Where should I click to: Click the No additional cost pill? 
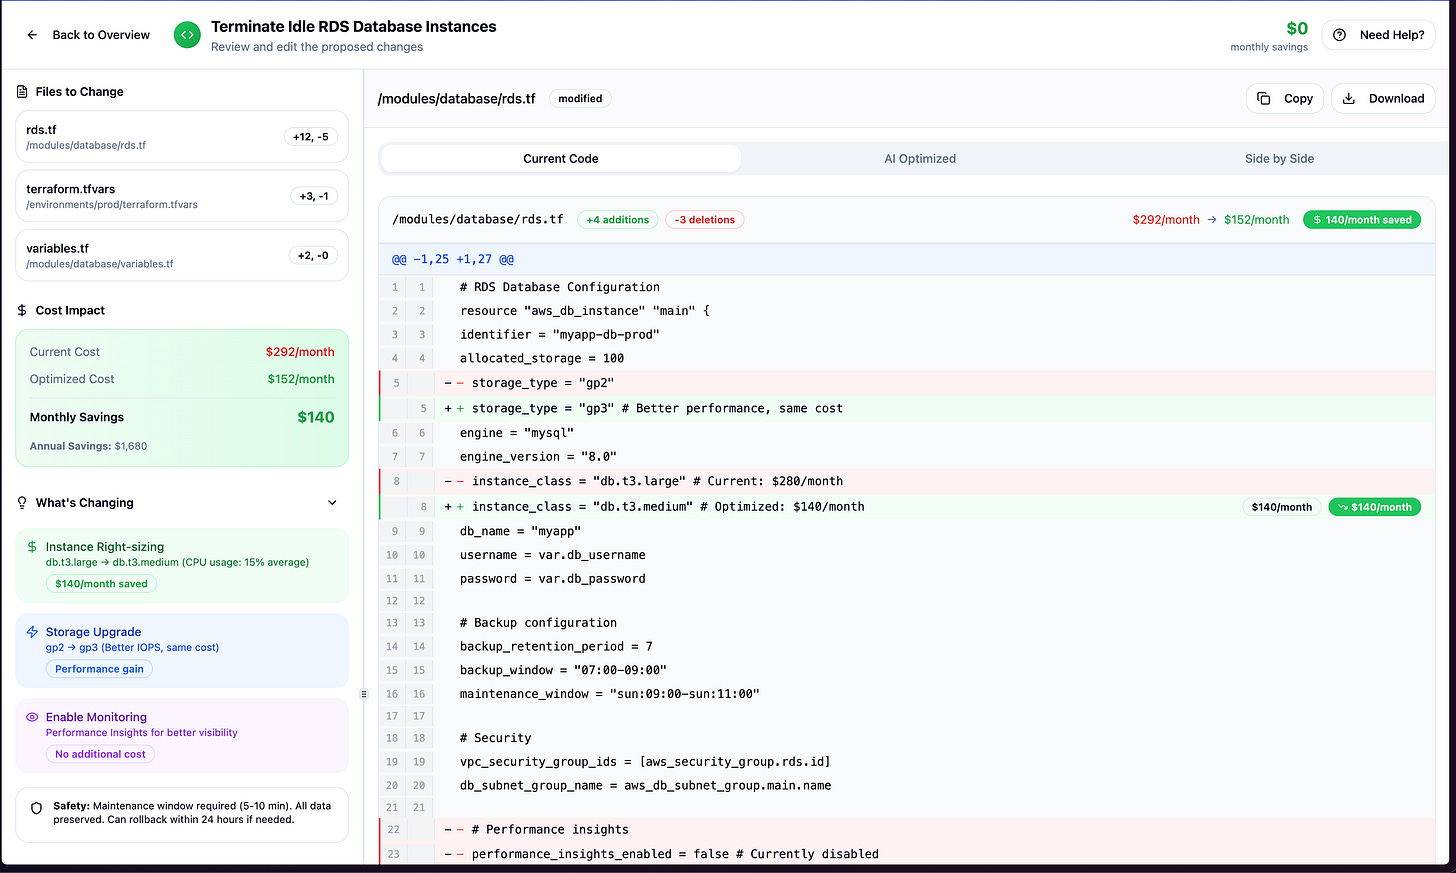tap(100, 754)
